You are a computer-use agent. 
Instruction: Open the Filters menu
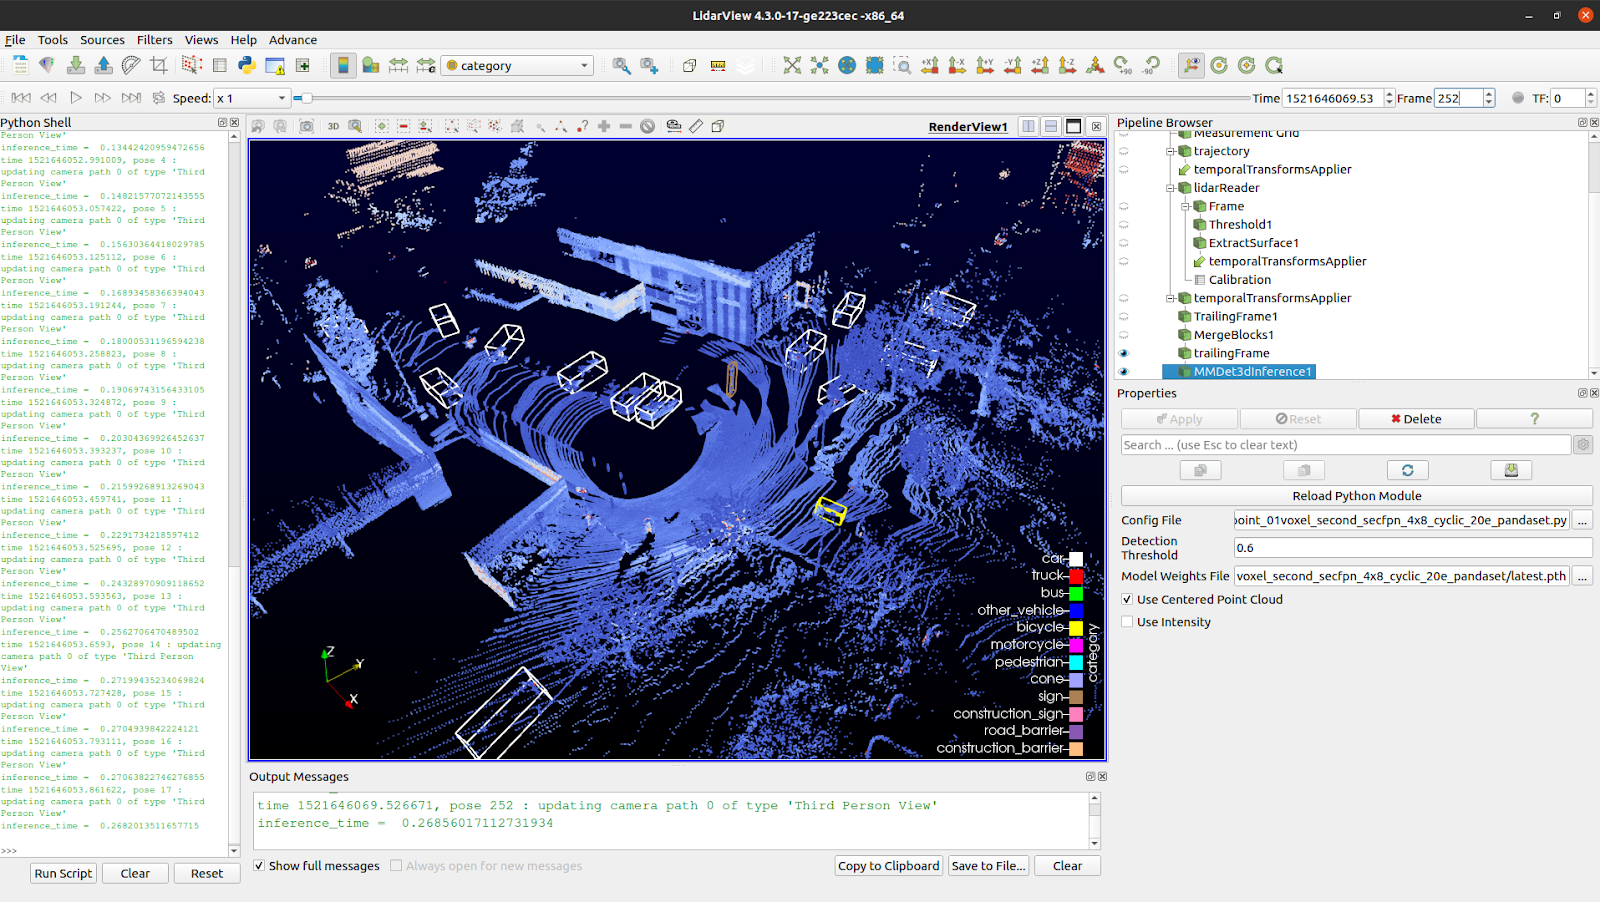154,40
